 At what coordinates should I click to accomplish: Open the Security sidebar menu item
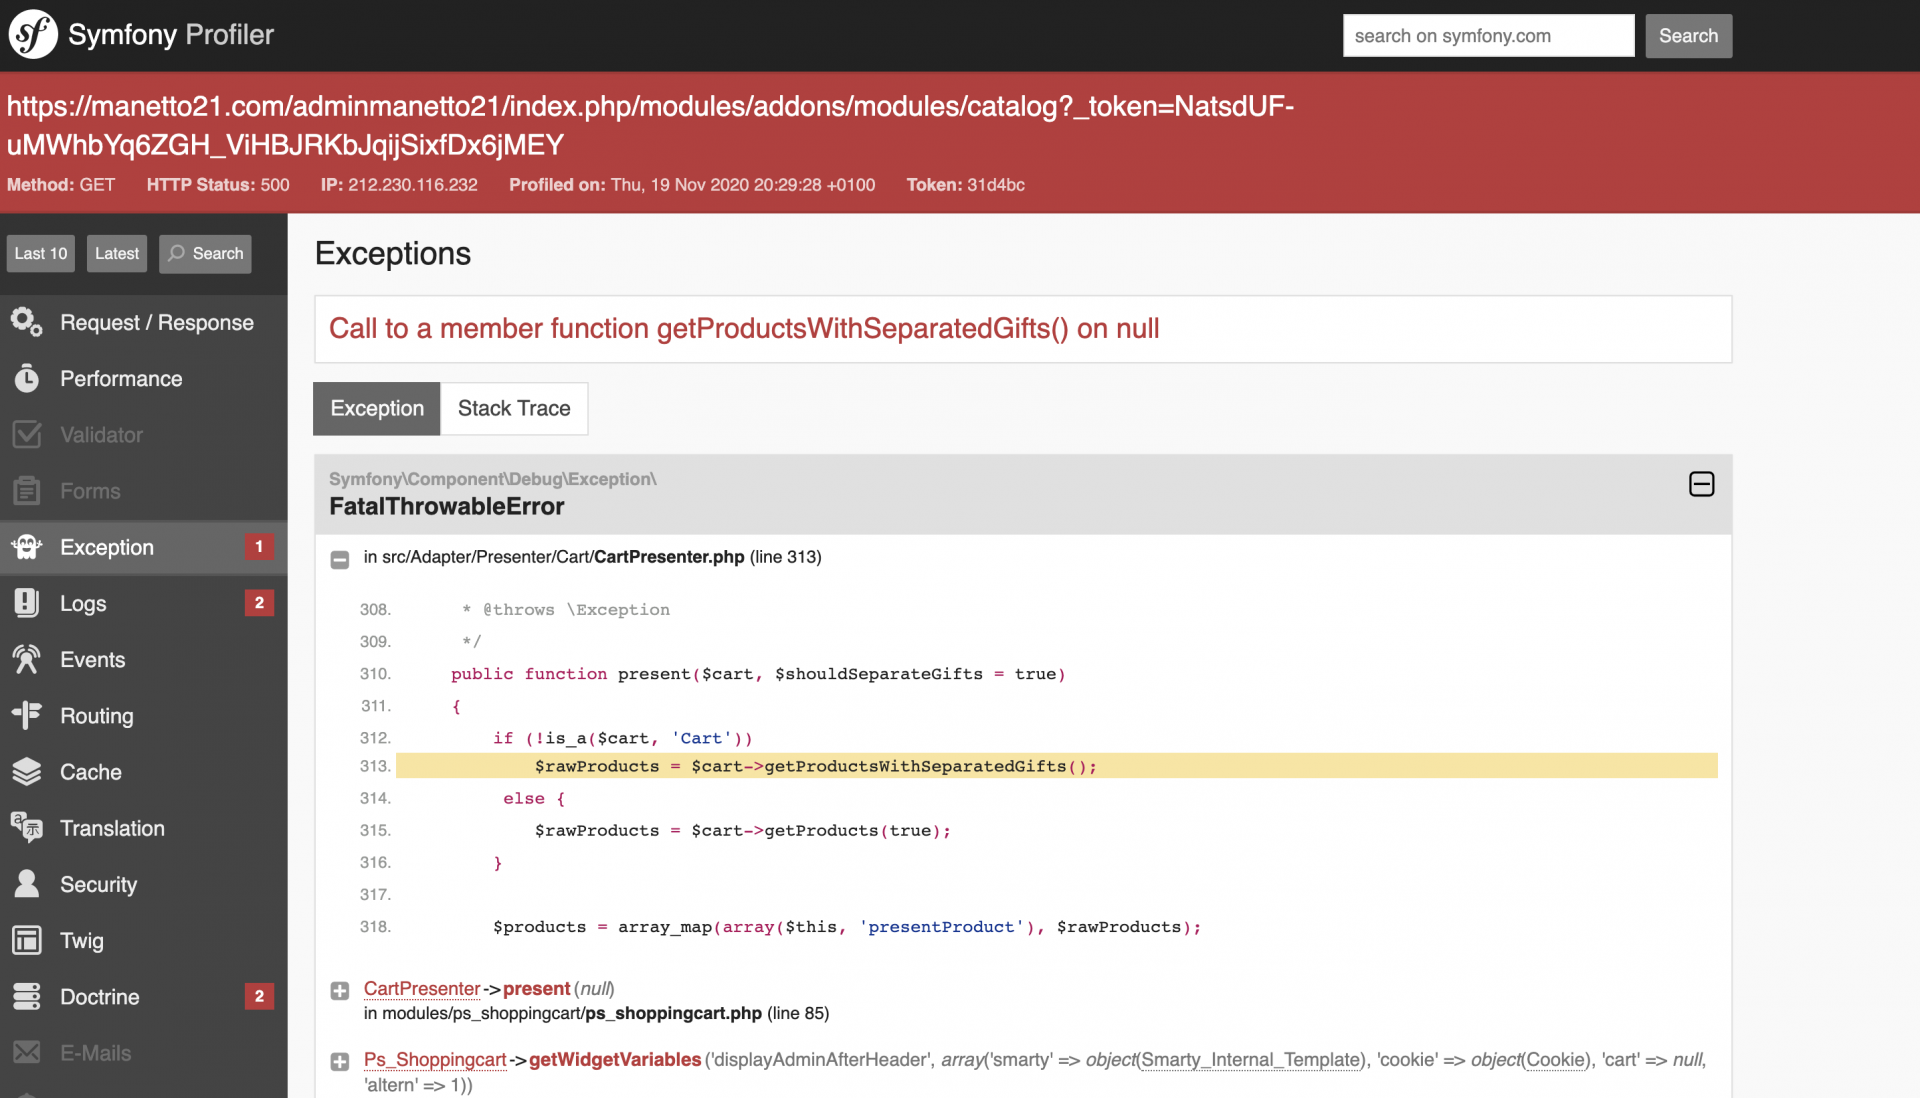click(x=98, y=884)
